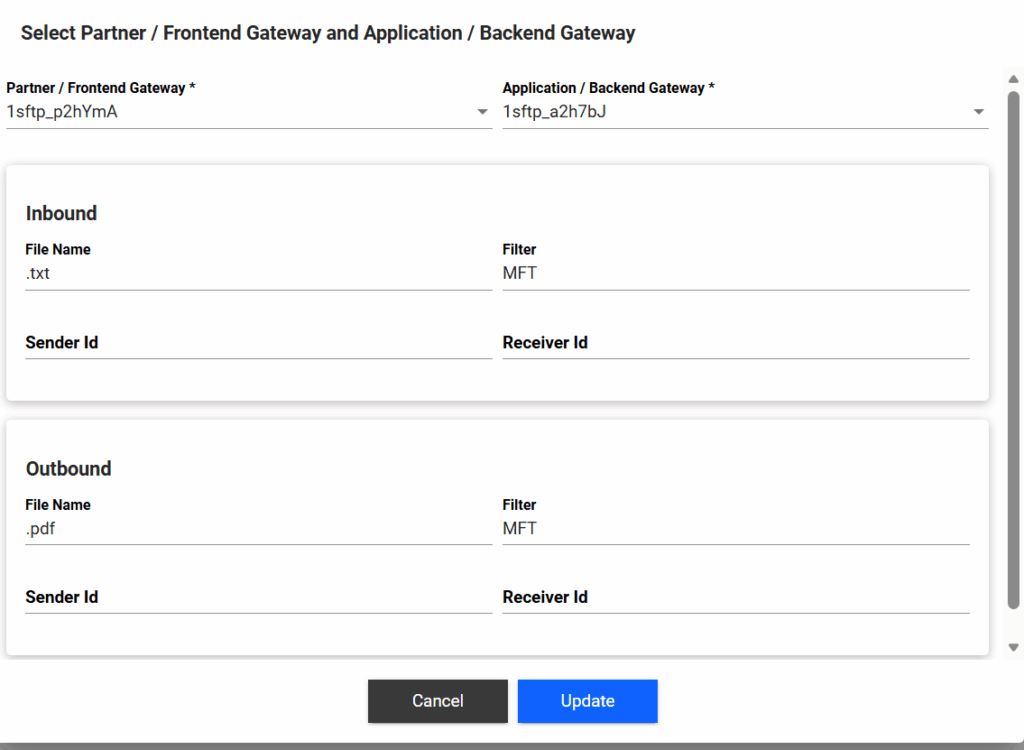Focus the Inbound Filter field
The image size is (1024, 750).
(735, 273)
